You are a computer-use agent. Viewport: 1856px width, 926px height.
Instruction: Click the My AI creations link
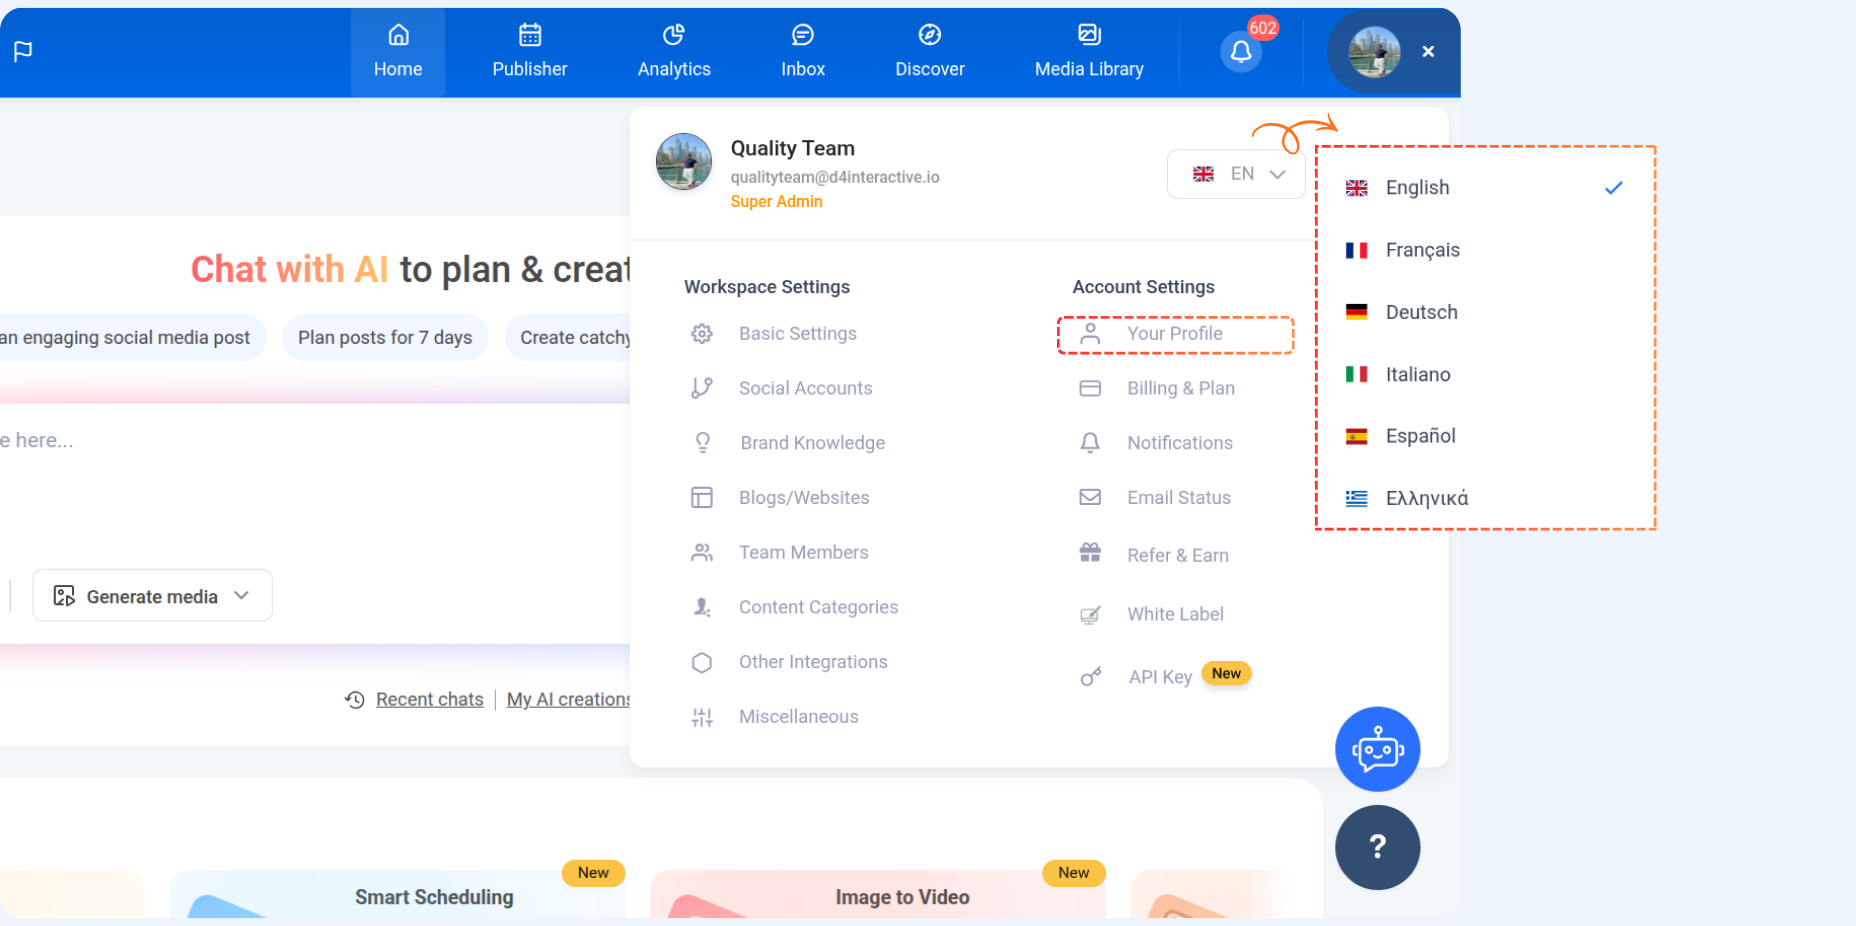(568, 700)
